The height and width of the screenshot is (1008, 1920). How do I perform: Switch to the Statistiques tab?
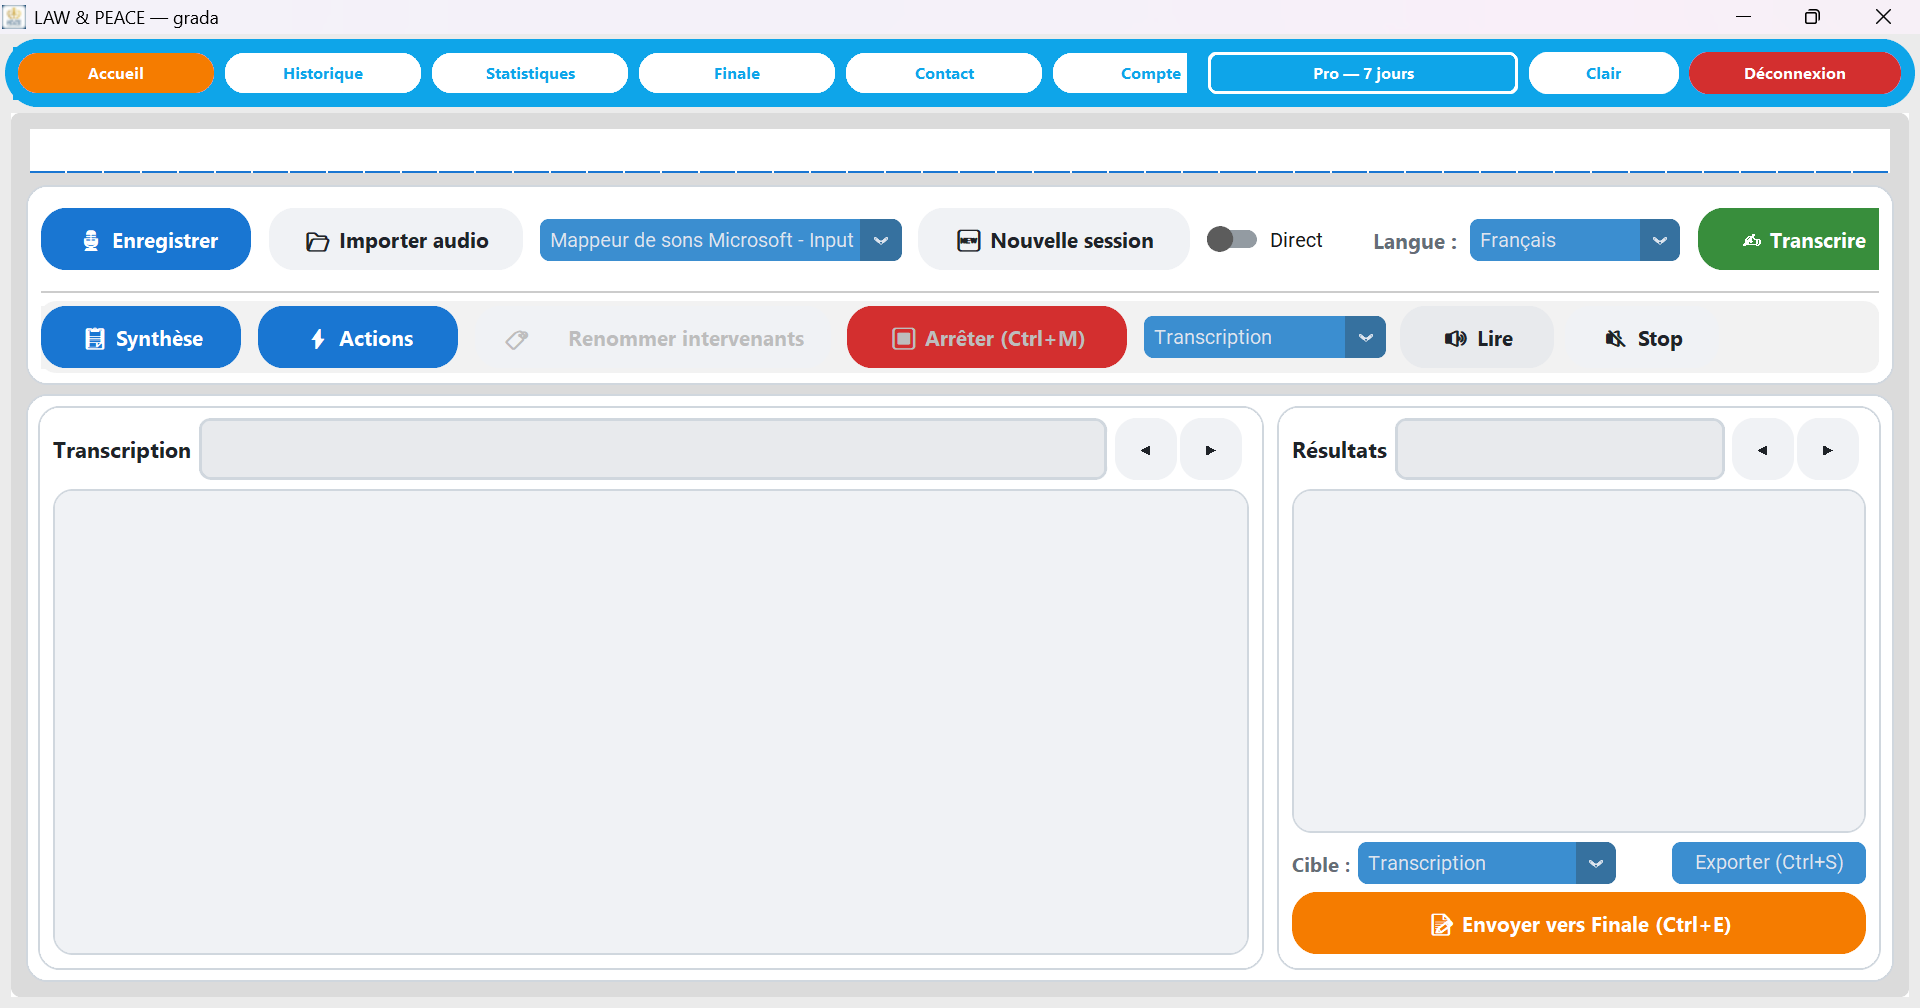pyautogui.click(x=530, y=73)
